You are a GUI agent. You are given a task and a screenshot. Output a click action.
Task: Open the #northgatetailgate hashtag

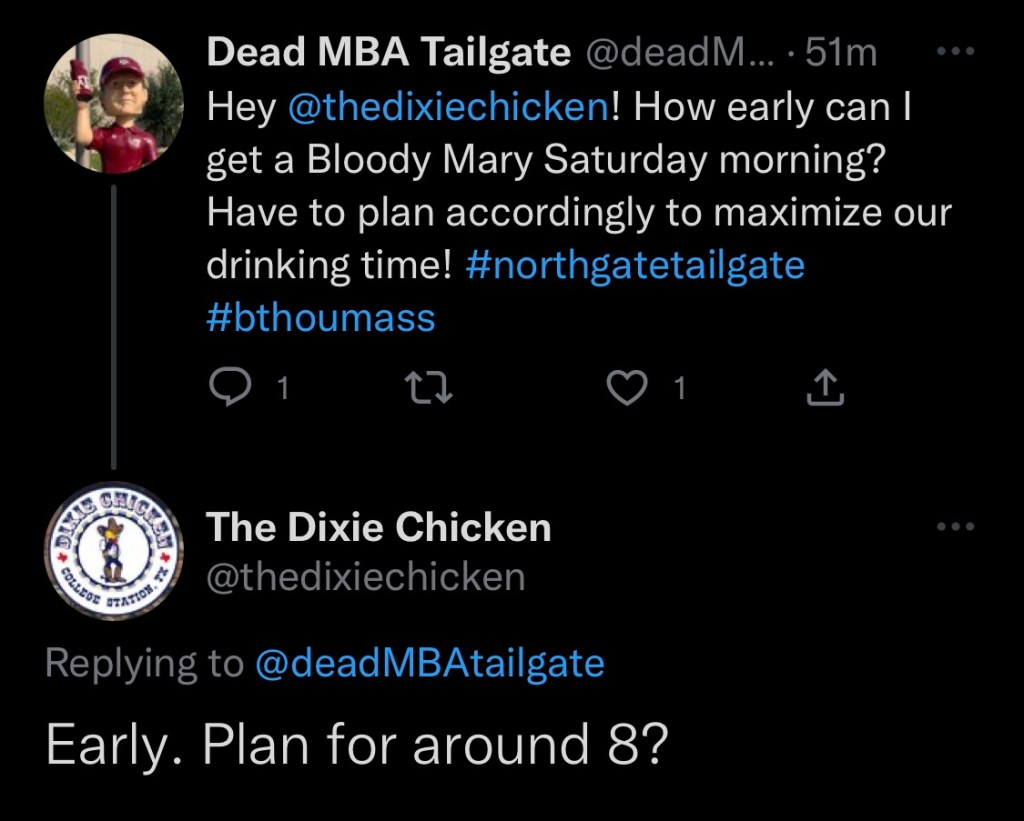[635, 265]
